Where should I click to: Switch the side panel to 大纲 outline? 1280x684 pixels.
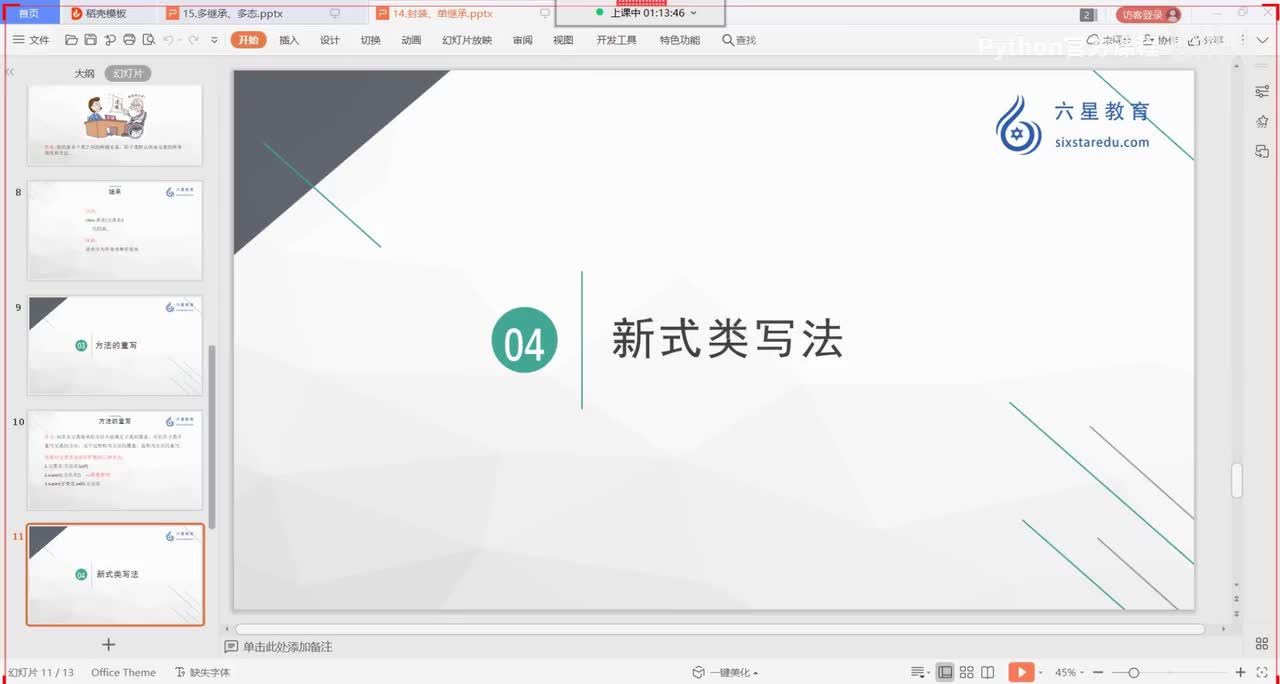[84, 74]
